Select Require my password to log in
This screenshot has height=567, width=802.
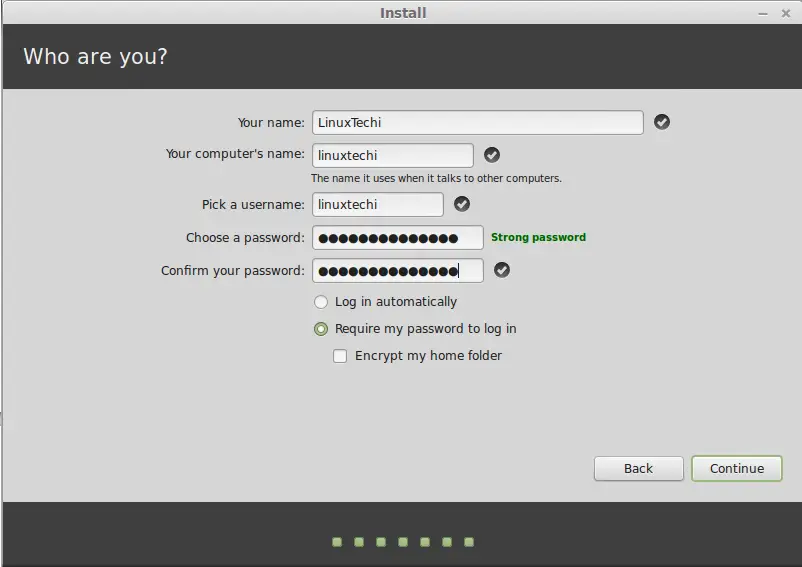click(321, 329)
